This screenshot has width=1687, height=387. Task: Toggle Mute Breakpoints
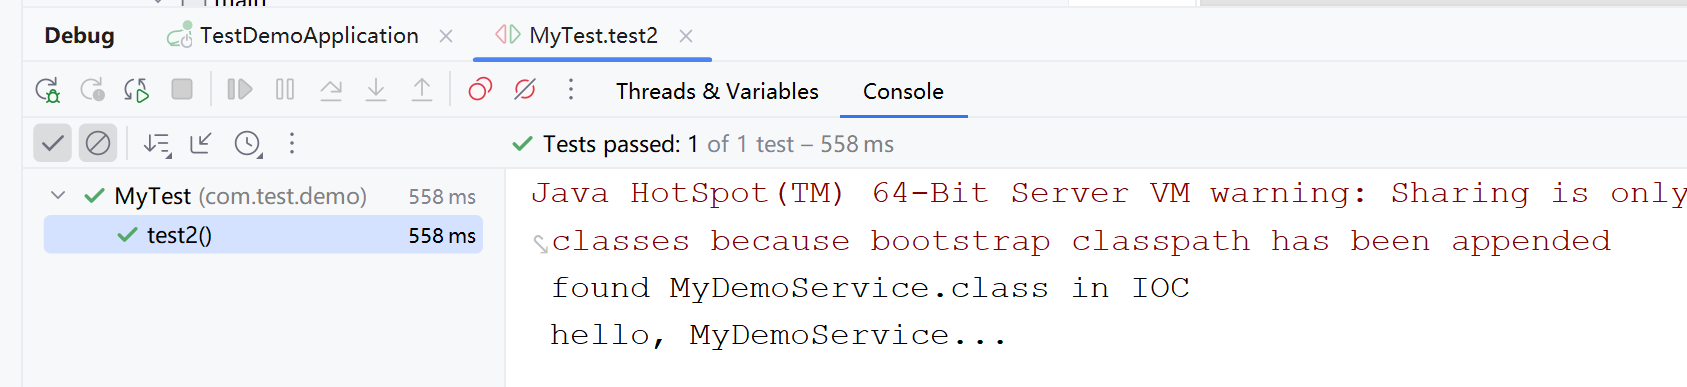click(525, 90)
